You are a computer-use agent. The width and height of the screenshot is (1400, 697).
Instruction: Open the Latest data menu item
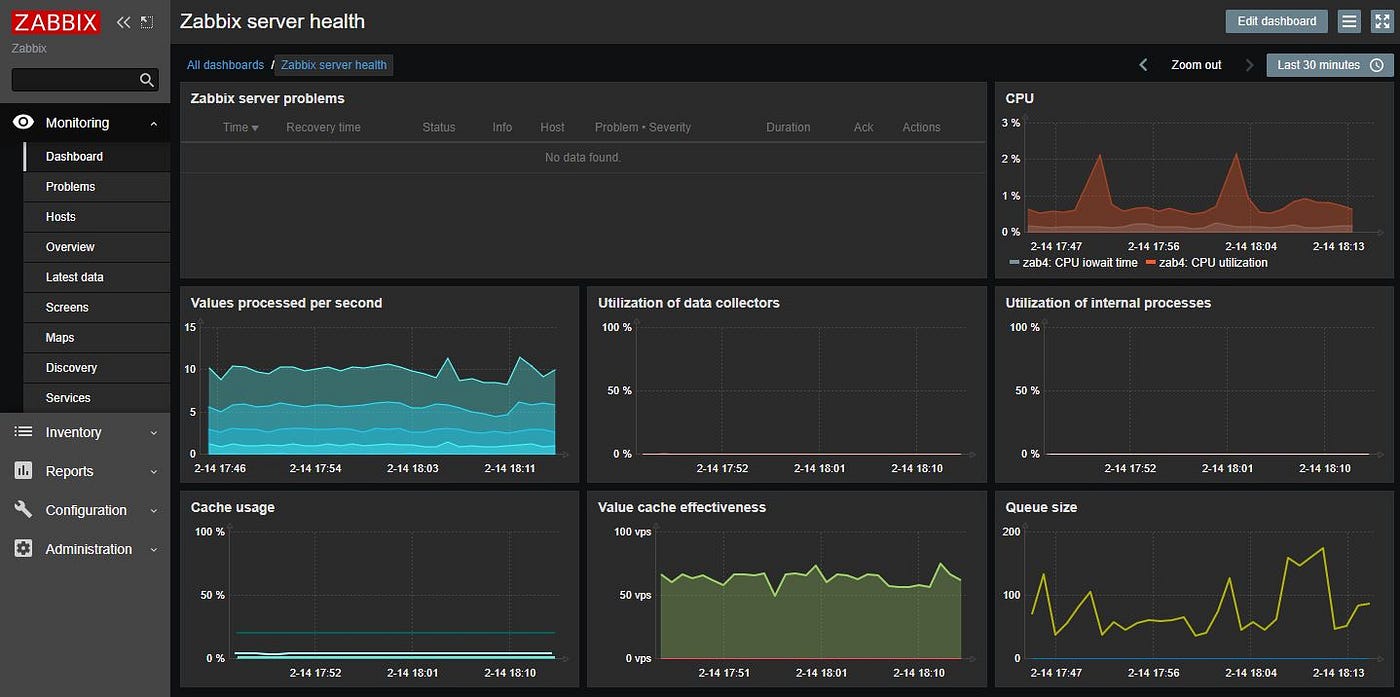[x=97, y=277]
